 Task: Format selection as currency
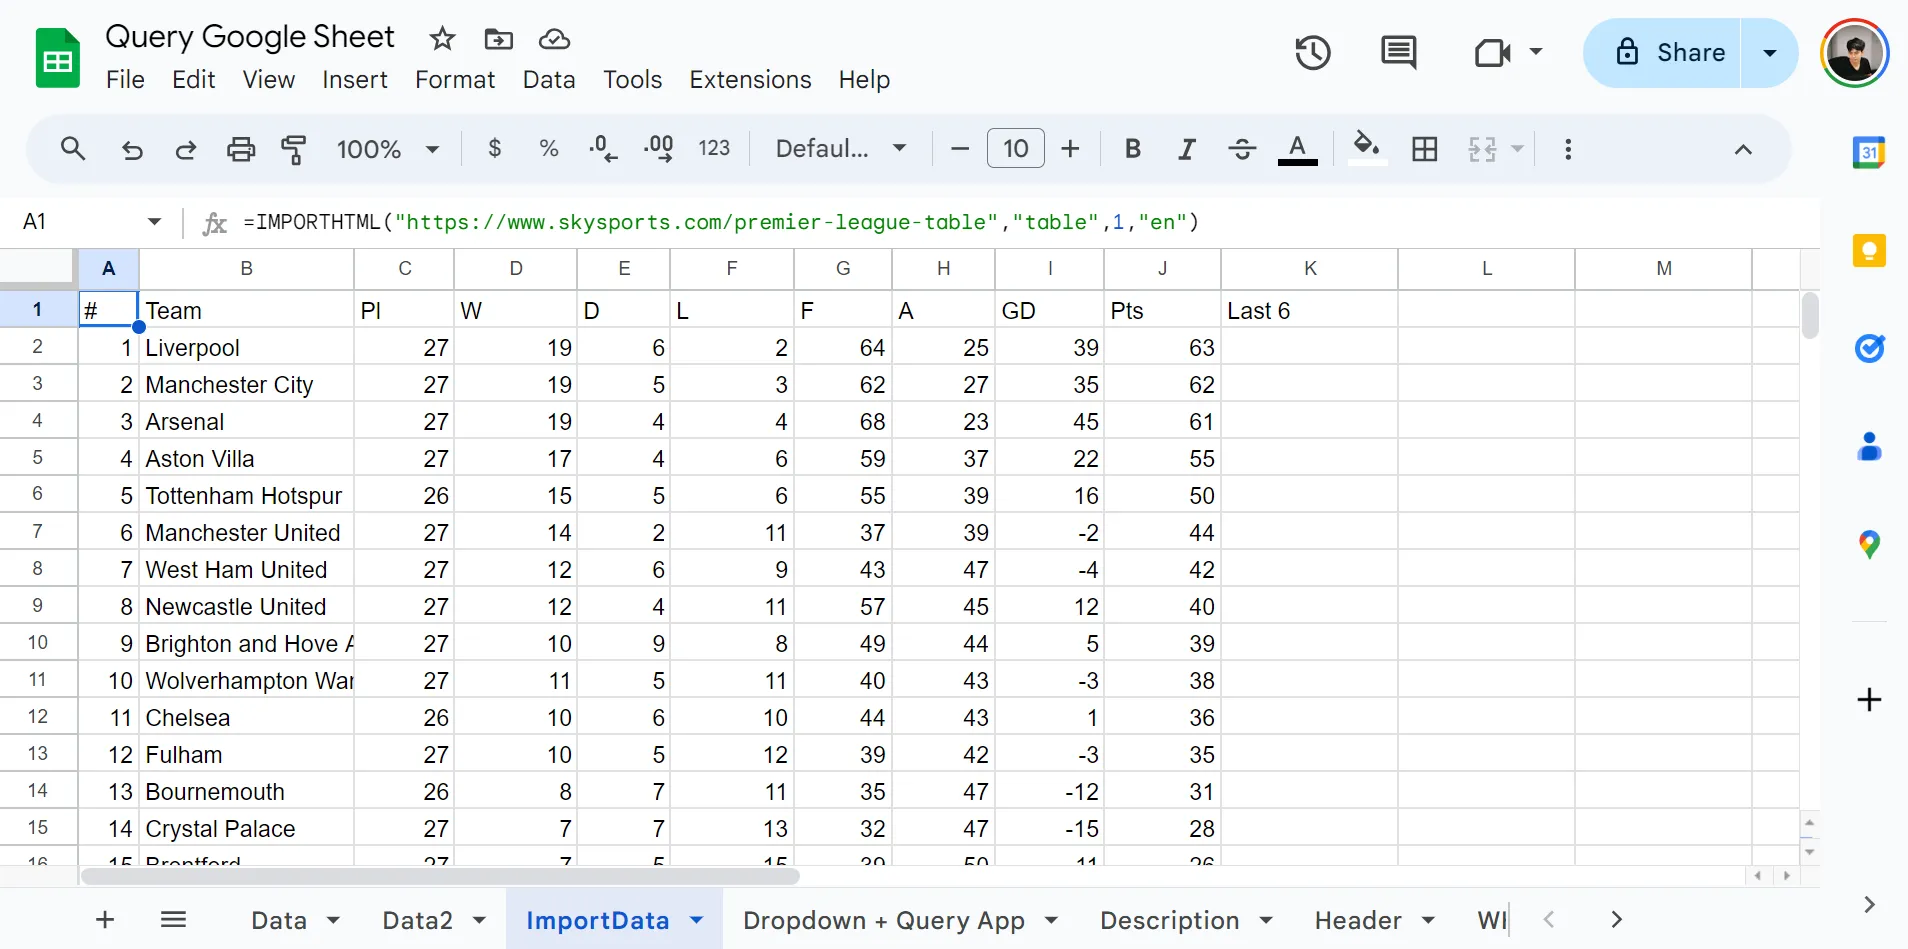494,149
